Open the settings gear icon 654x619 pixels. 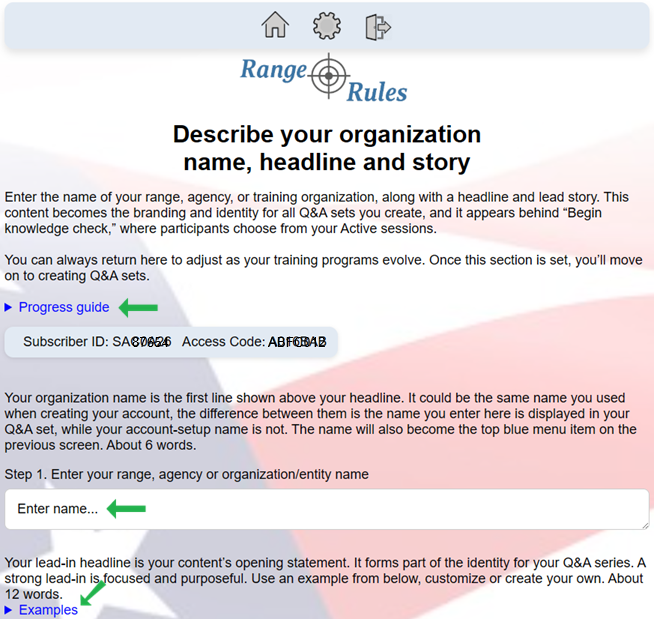(327, 26)
